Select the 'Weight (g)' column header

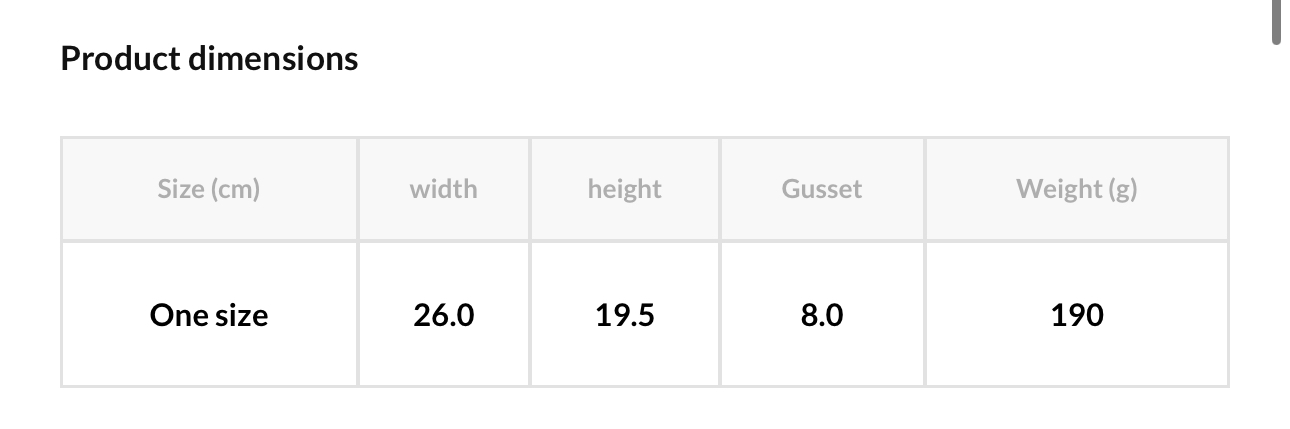pyautogui.click(x=1076, y=189)
